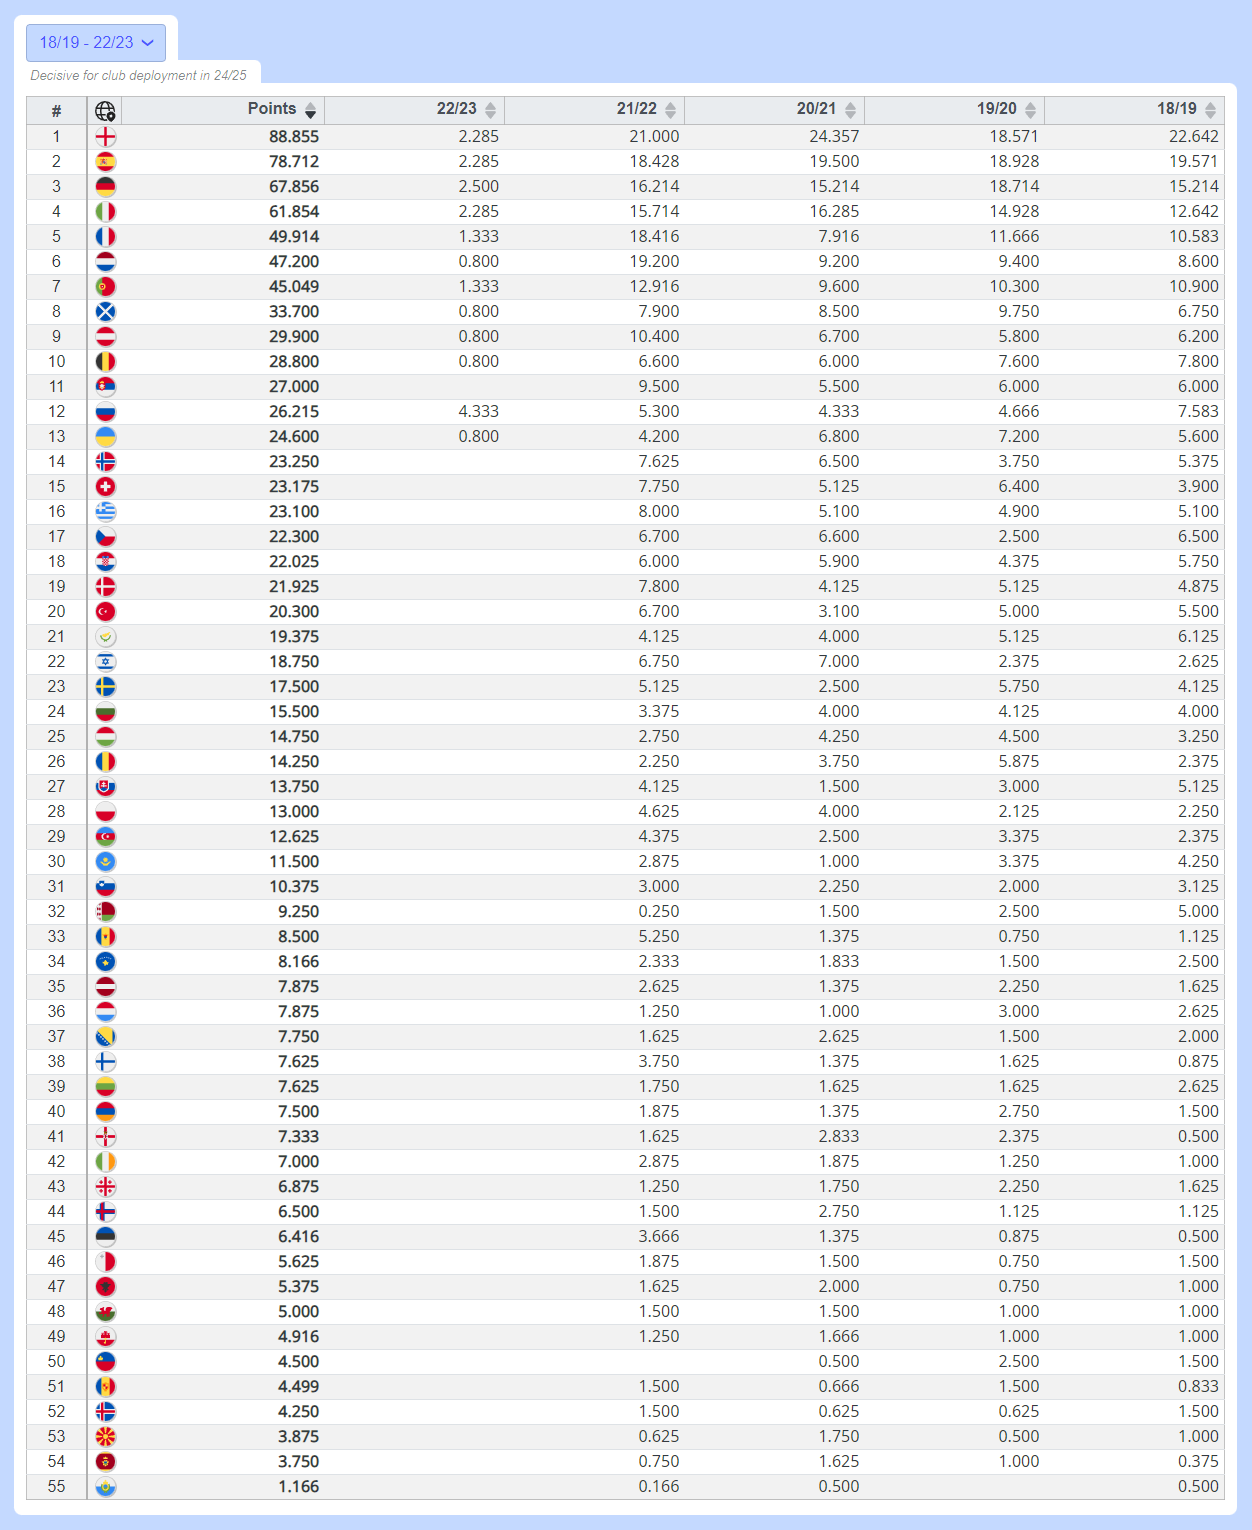
Task: Select the Spain flag in row 2
Action: click(x=105, y=162)
